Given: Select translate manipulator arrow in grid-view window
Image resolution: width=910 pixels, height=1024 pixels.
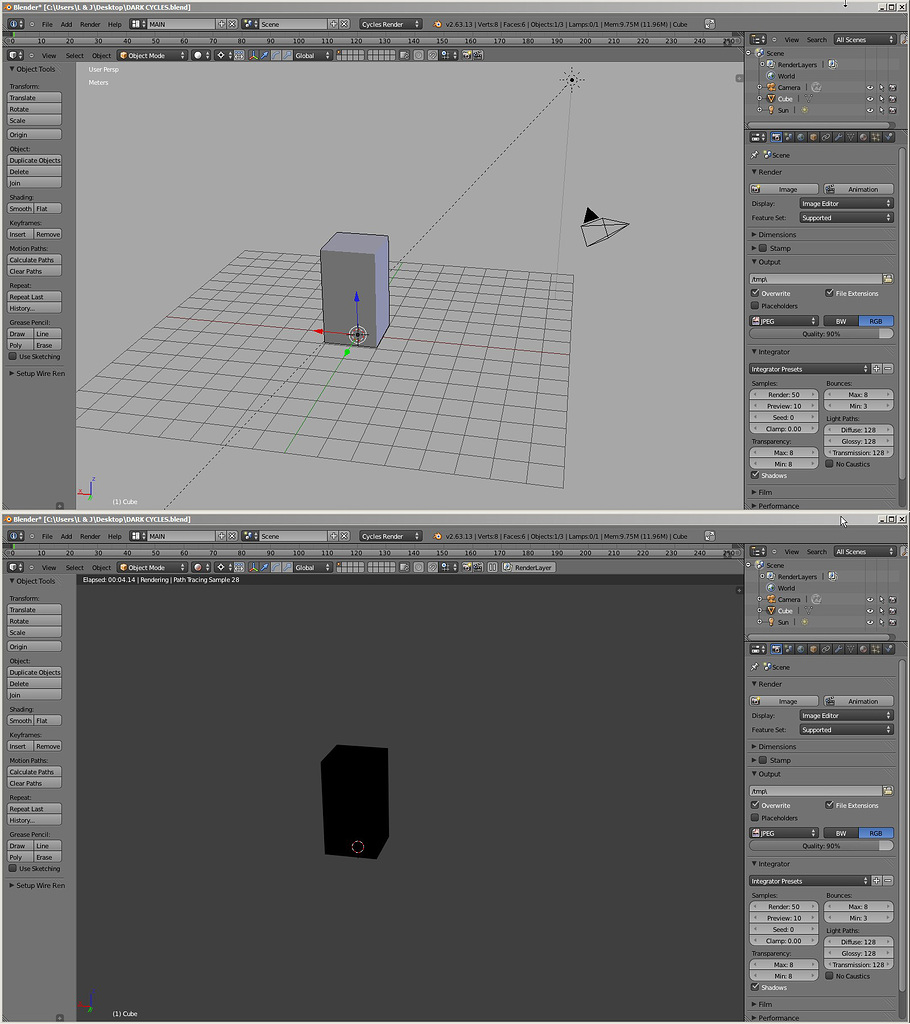Looking at the screenshot, I should click(265, 56).
